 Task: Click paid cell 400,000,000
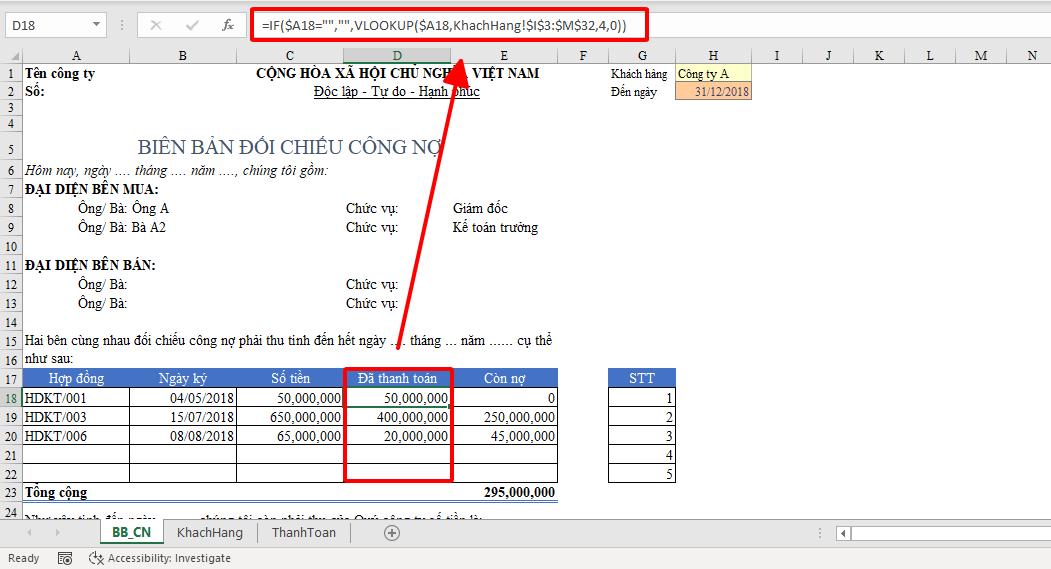tap(397, 417)
